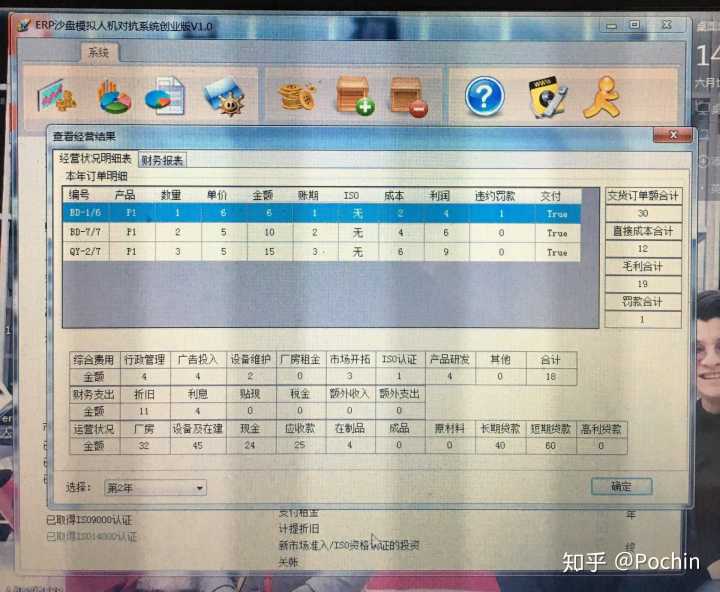Click the 高利贷款 cell
Viewport: 720px width, 592px height.
[x=601, y=429]
